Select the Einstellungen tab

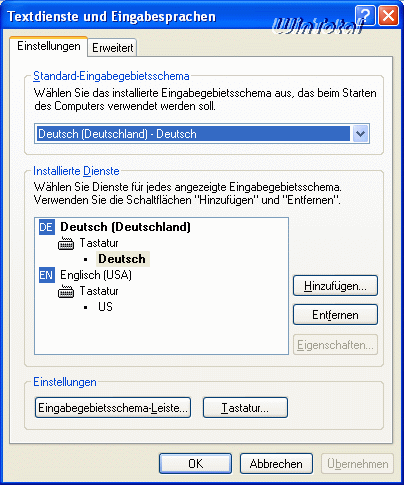(x=49, y=46)
